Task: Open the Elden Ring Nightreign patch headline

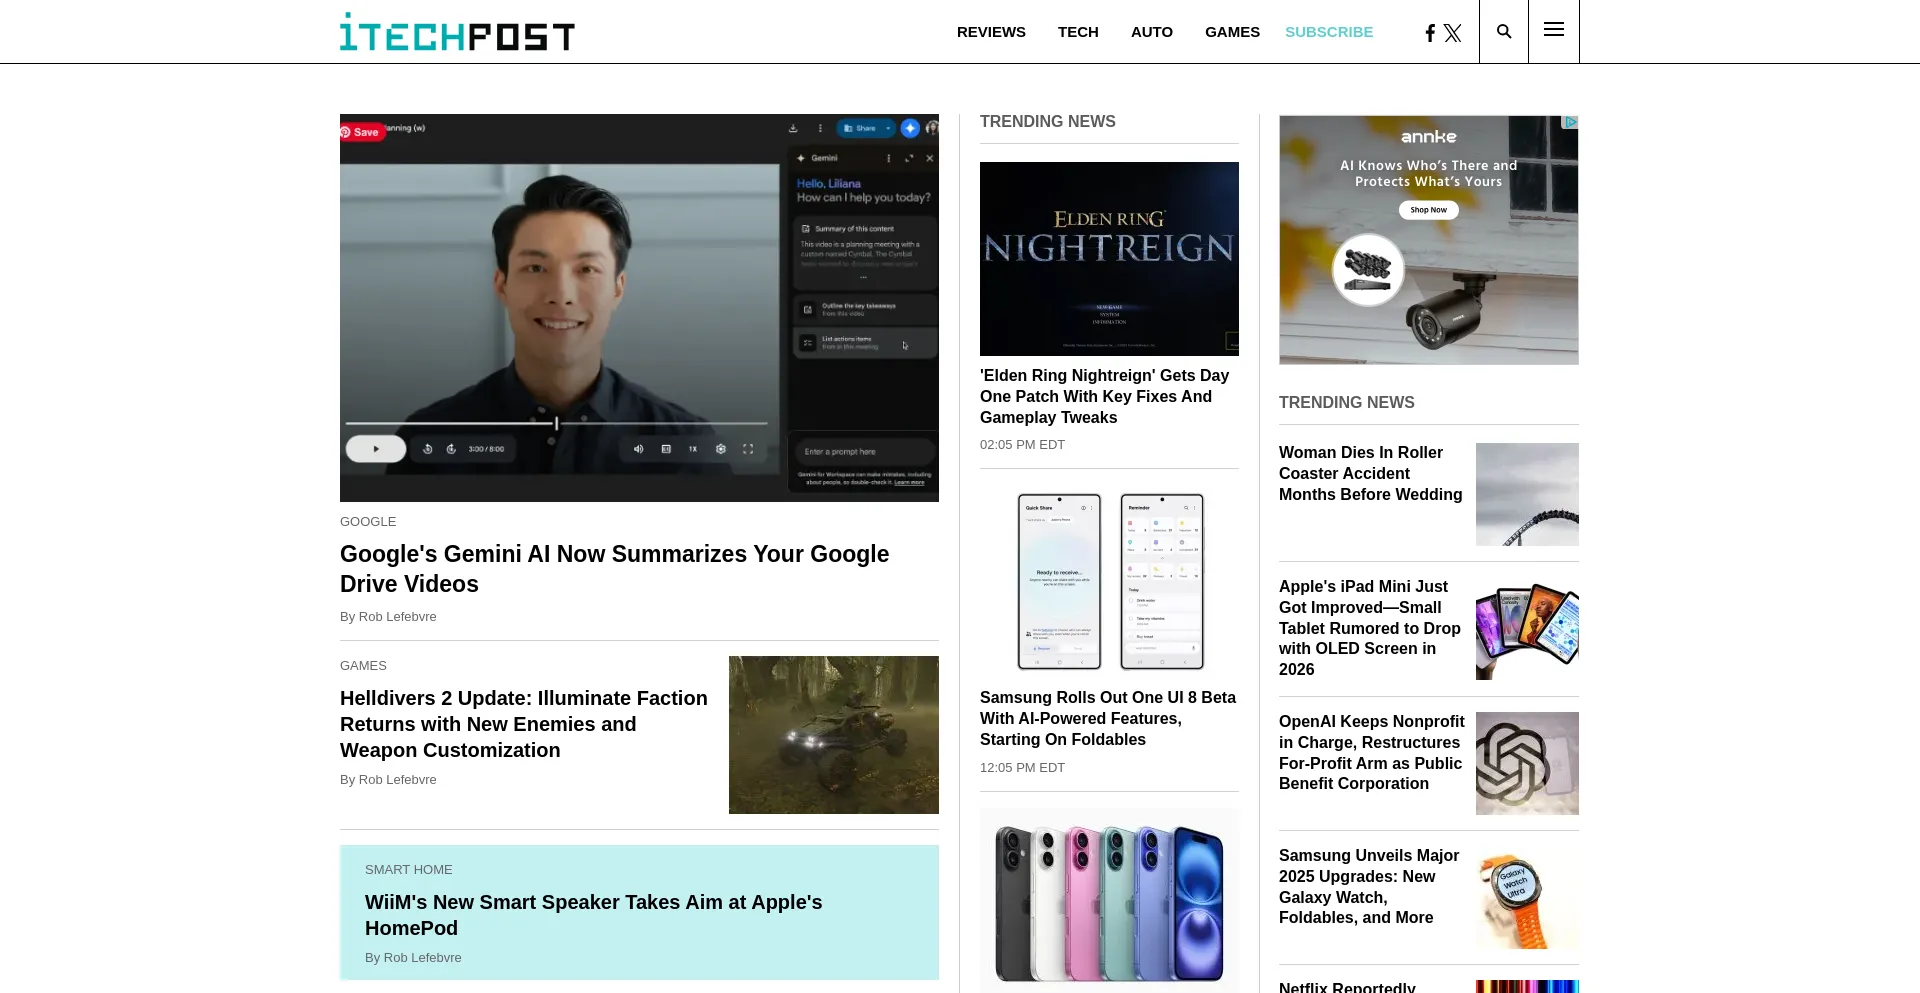Action: [x=1104, y=396]
